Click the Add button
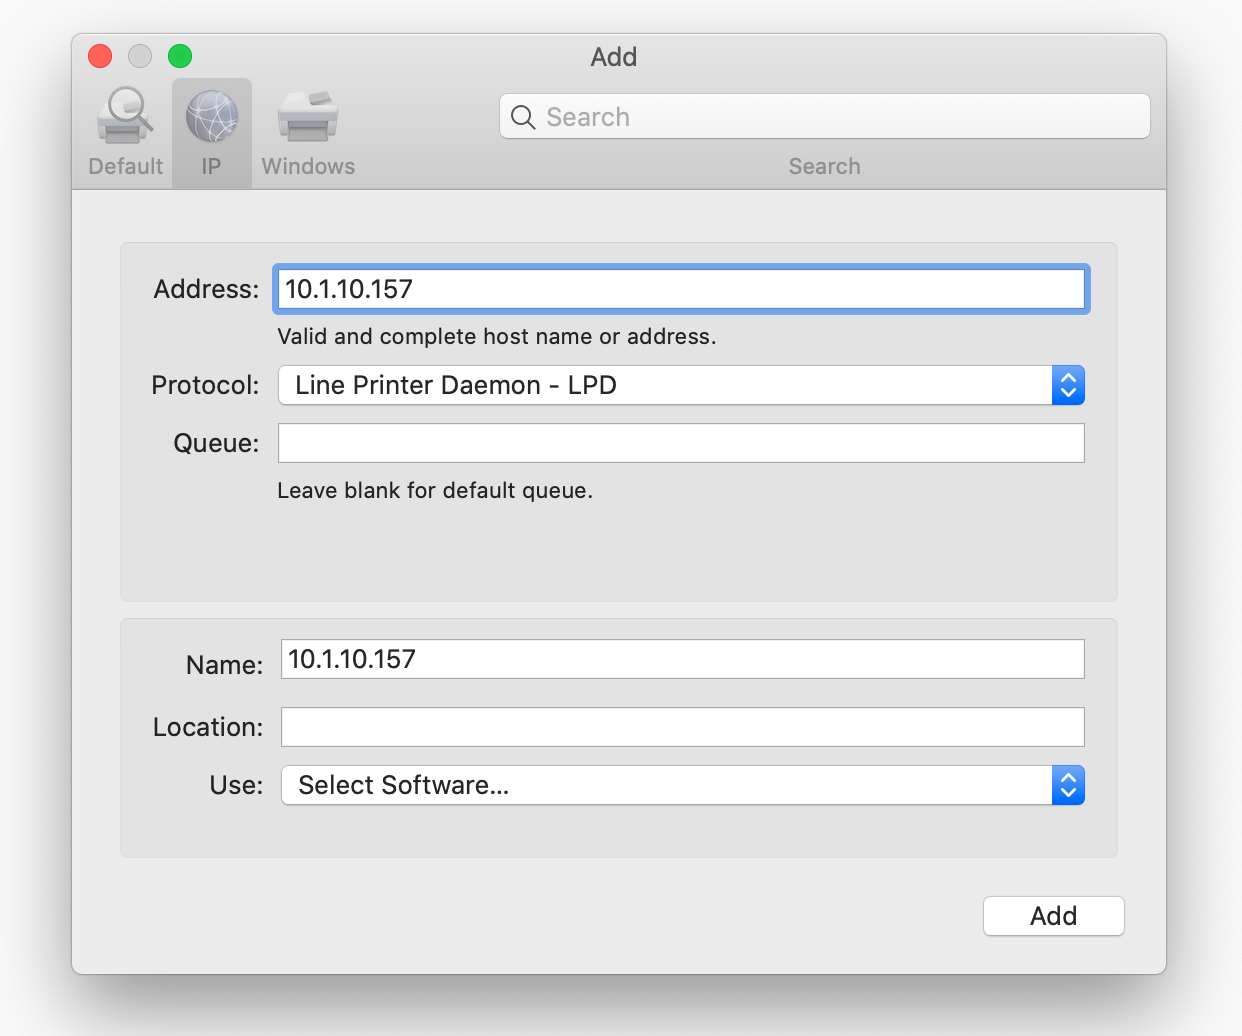 click(x=1054, y=916)
